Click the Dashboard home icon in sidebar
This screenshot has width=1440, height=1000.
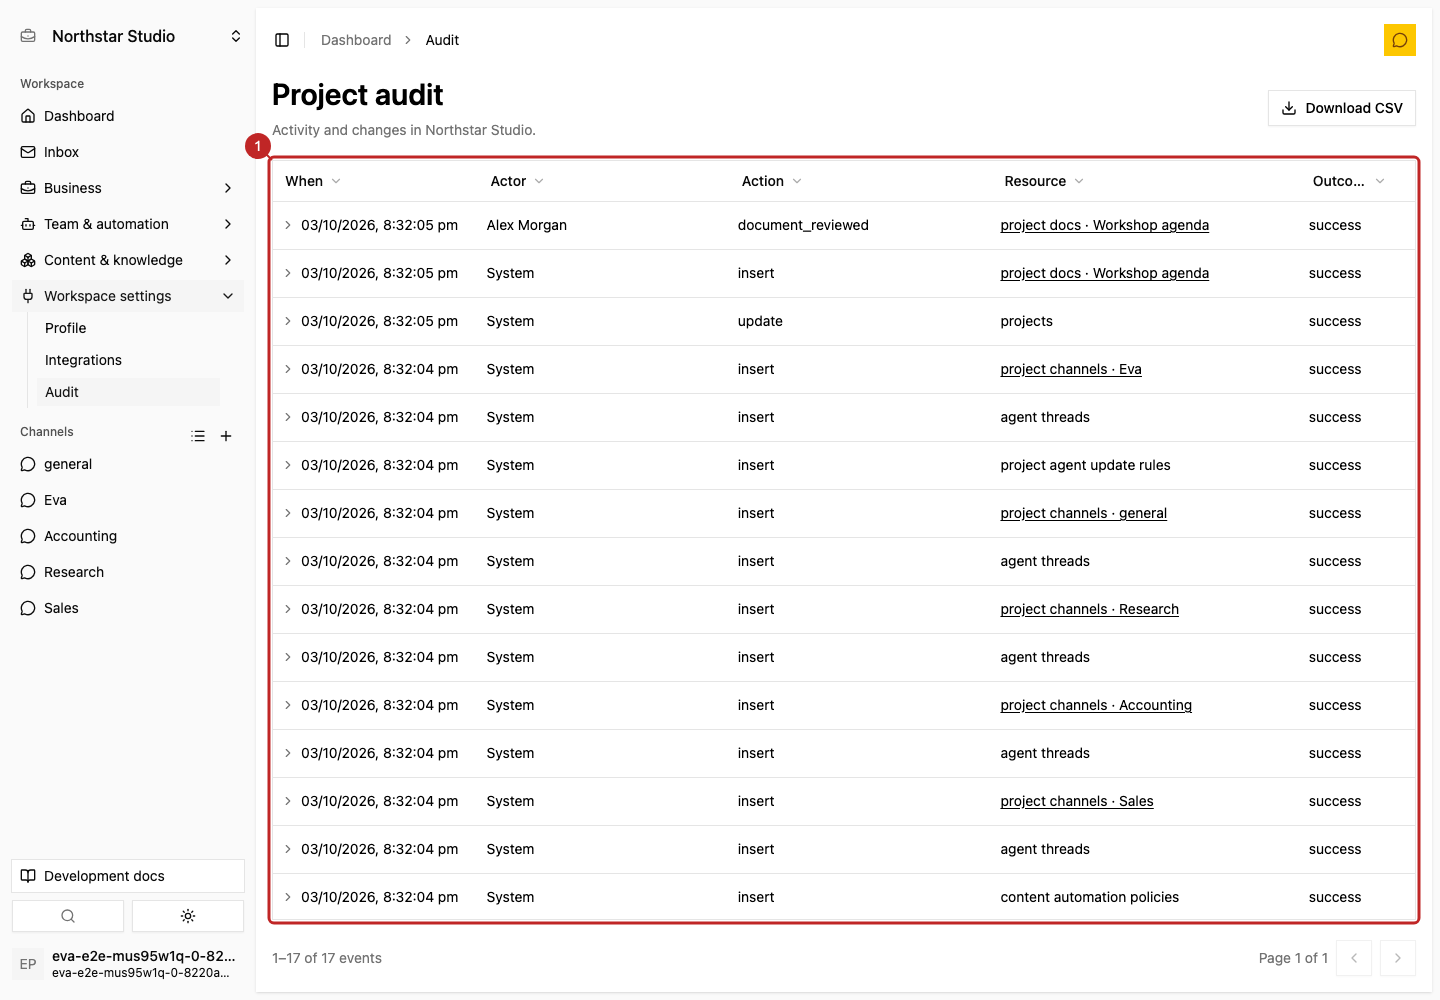pyautogui.click(x=28, y=116)
